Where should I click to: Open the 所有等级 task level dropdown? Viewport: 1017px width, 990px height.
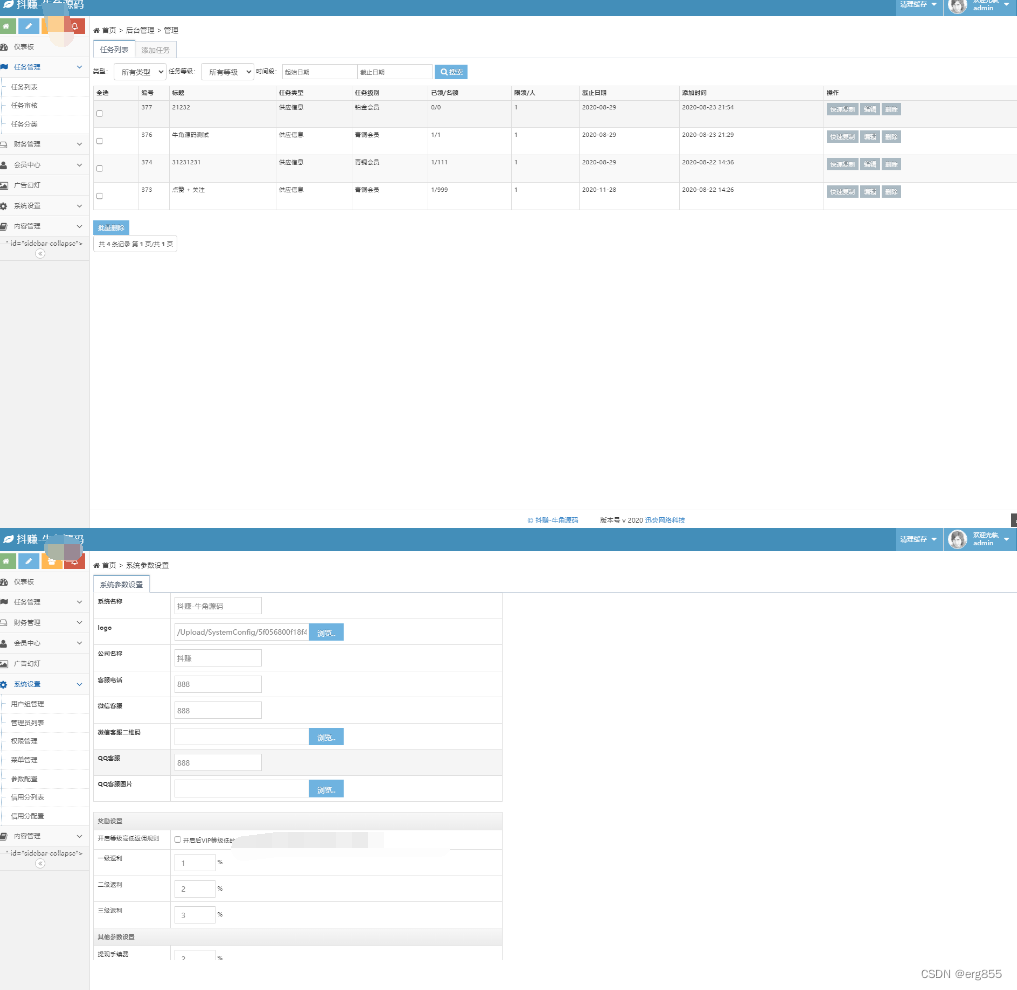coord(228,72)
